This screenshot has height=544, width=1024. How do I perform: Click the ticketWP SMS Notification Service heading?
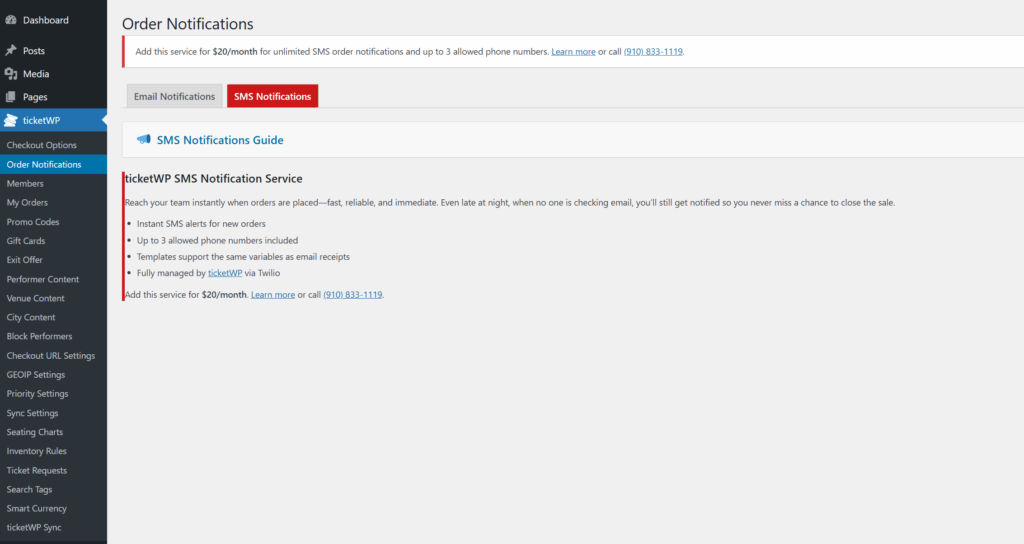(x=214, y=178)
